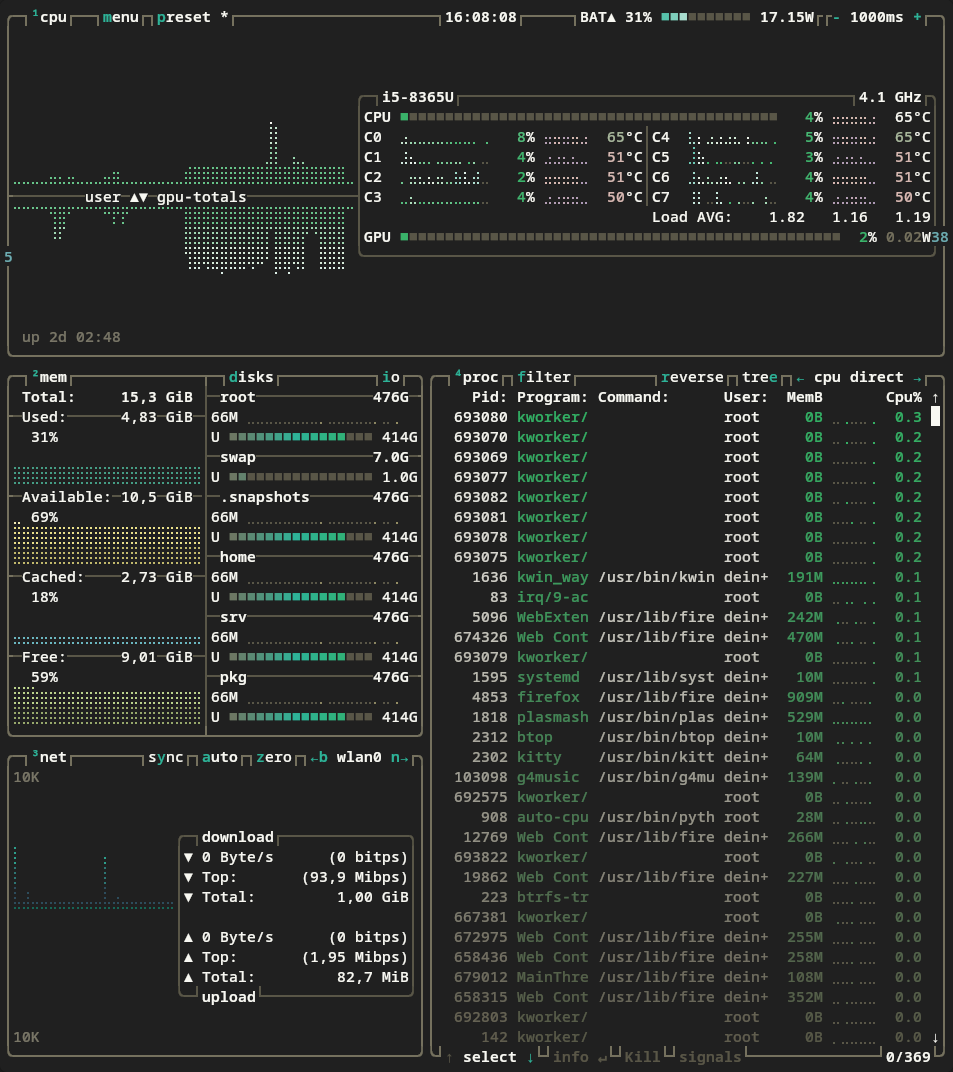The image size is (953, 1072).
Task: Click the wlan0 interface label
Action: [359, 757]
